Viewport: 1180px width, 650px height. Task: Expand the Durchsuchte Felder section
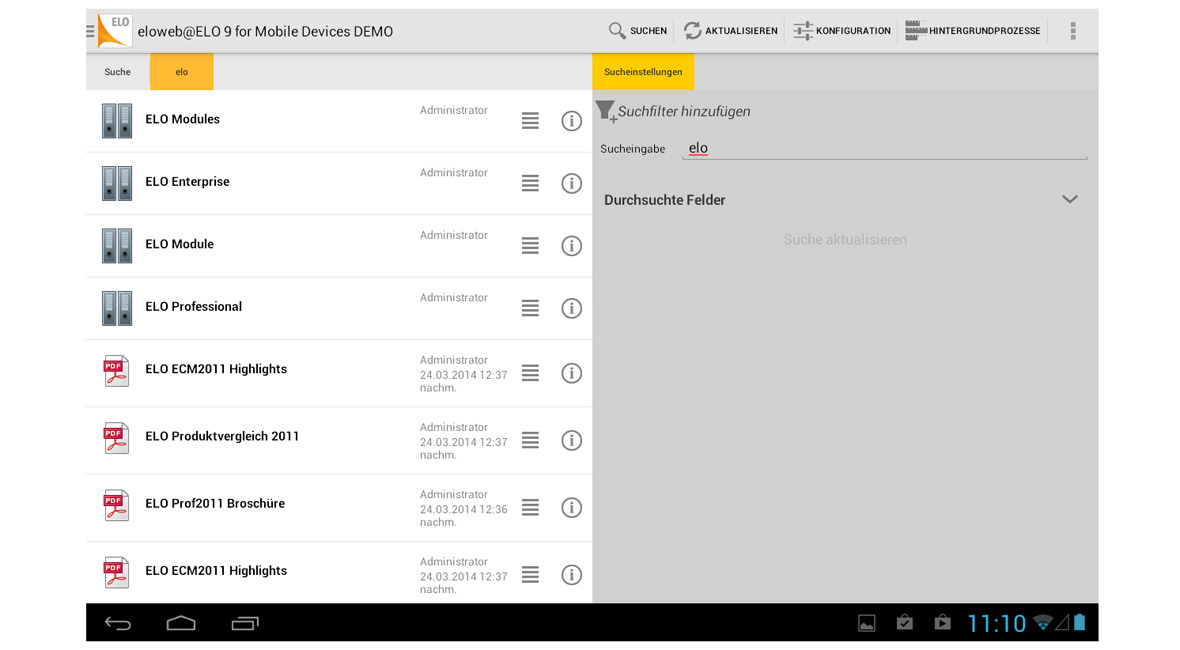pos(1069,200)
